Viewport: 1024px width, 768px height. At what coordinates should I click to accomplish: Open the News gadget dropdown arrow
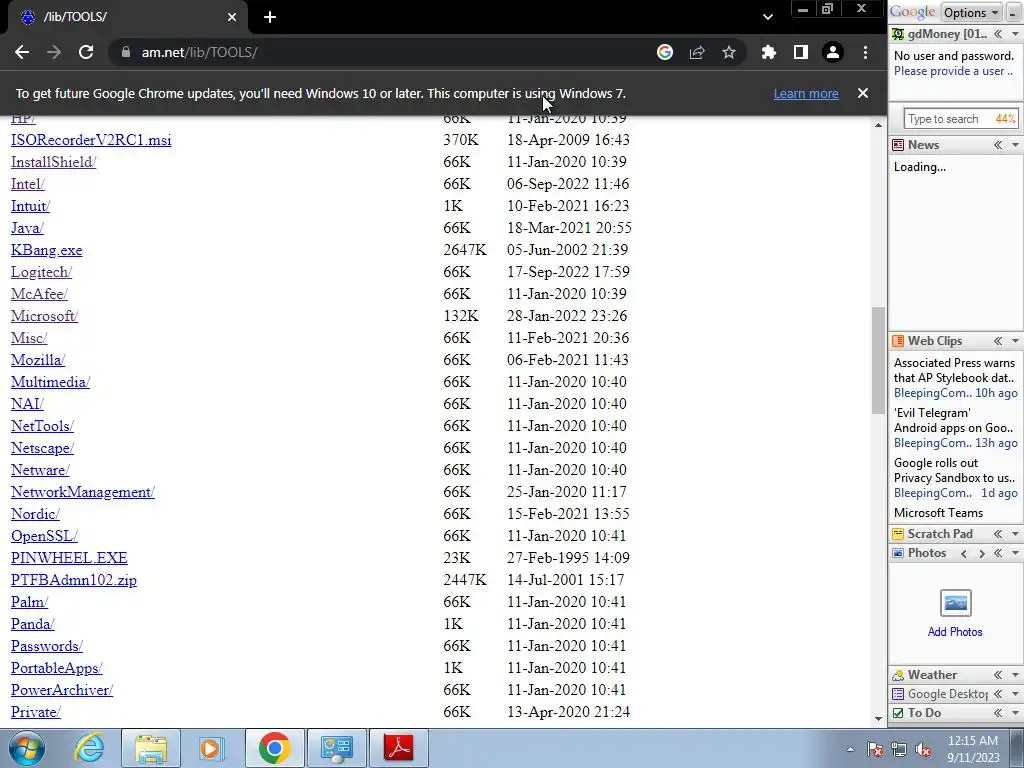click(1015, 145)
